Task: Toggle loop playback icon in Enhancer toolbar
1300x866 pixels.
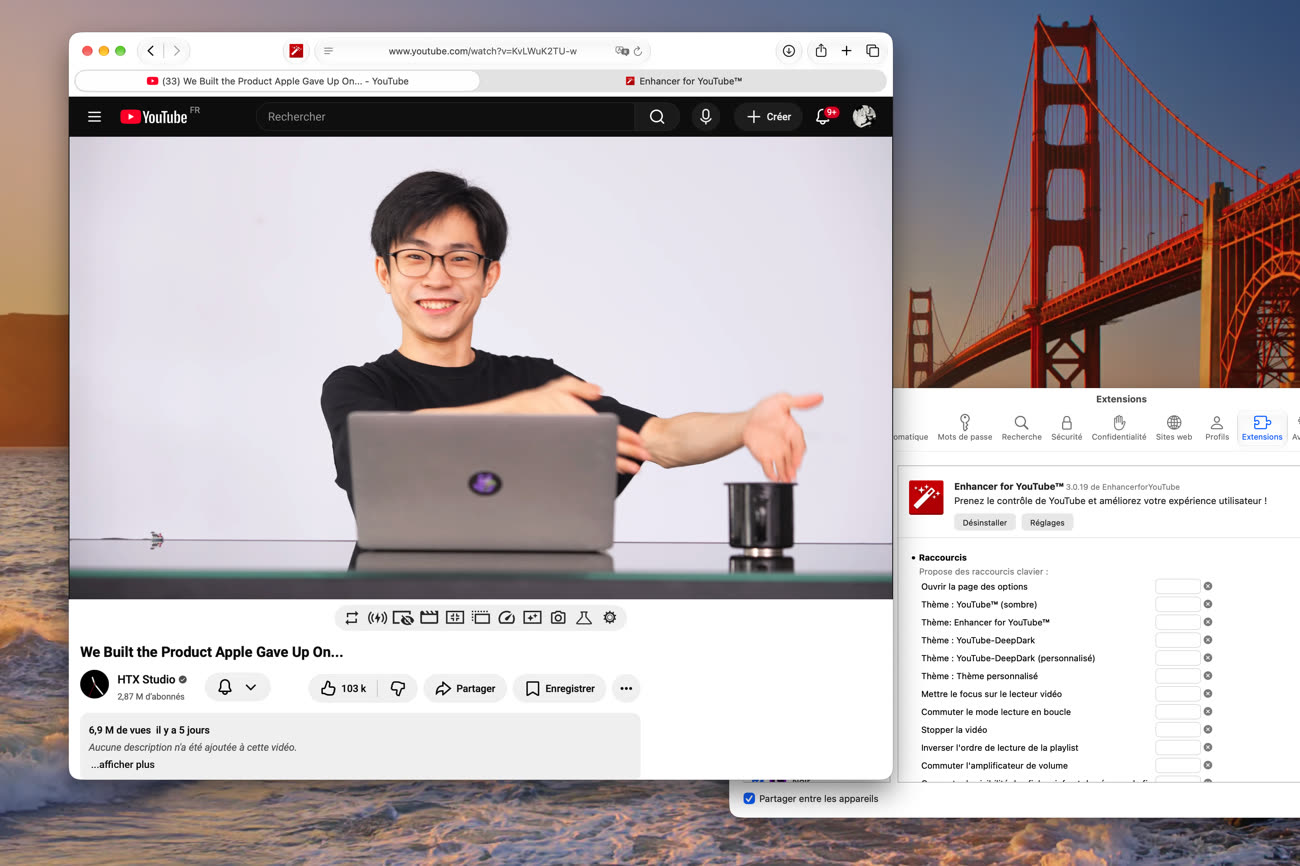Action: 351,618
